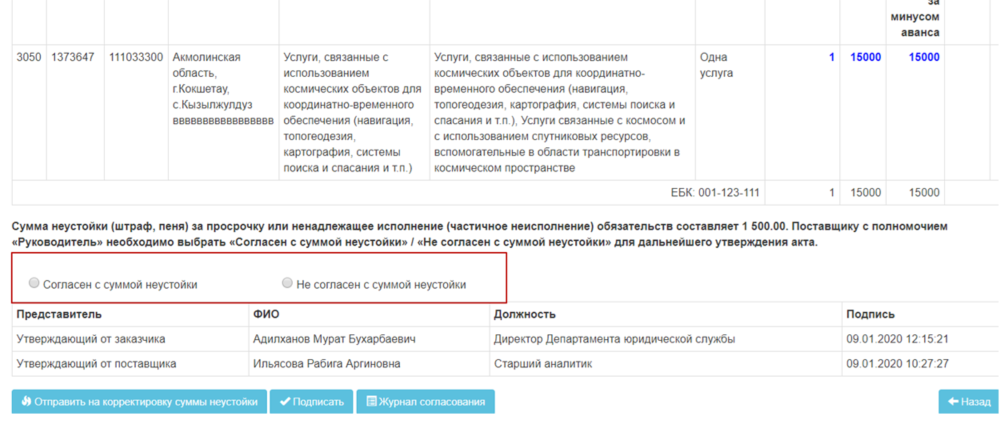Click the code 111033300 cell

tap(136, 58)
